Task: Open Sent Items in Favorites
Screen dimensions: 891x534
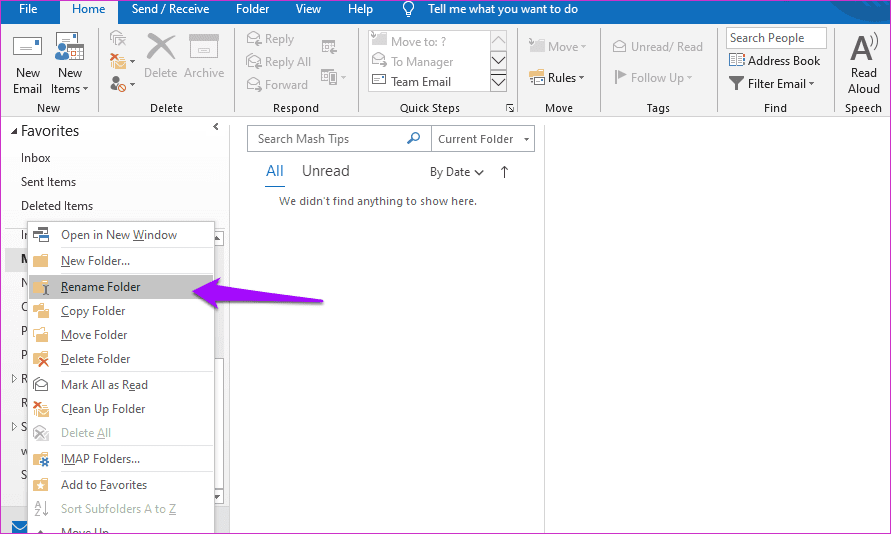Action: 48,182
